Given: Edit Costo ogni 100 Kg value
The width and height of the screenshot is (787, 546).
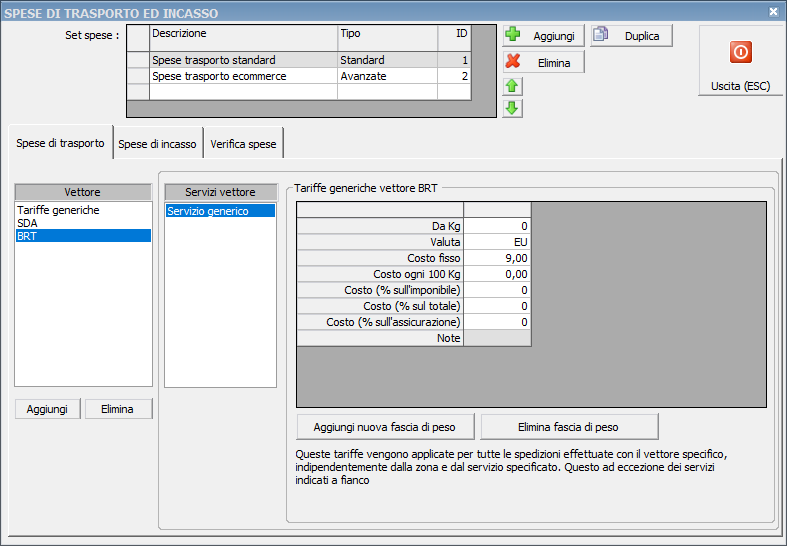Looking at the screenshot, I should click(497, 274).
